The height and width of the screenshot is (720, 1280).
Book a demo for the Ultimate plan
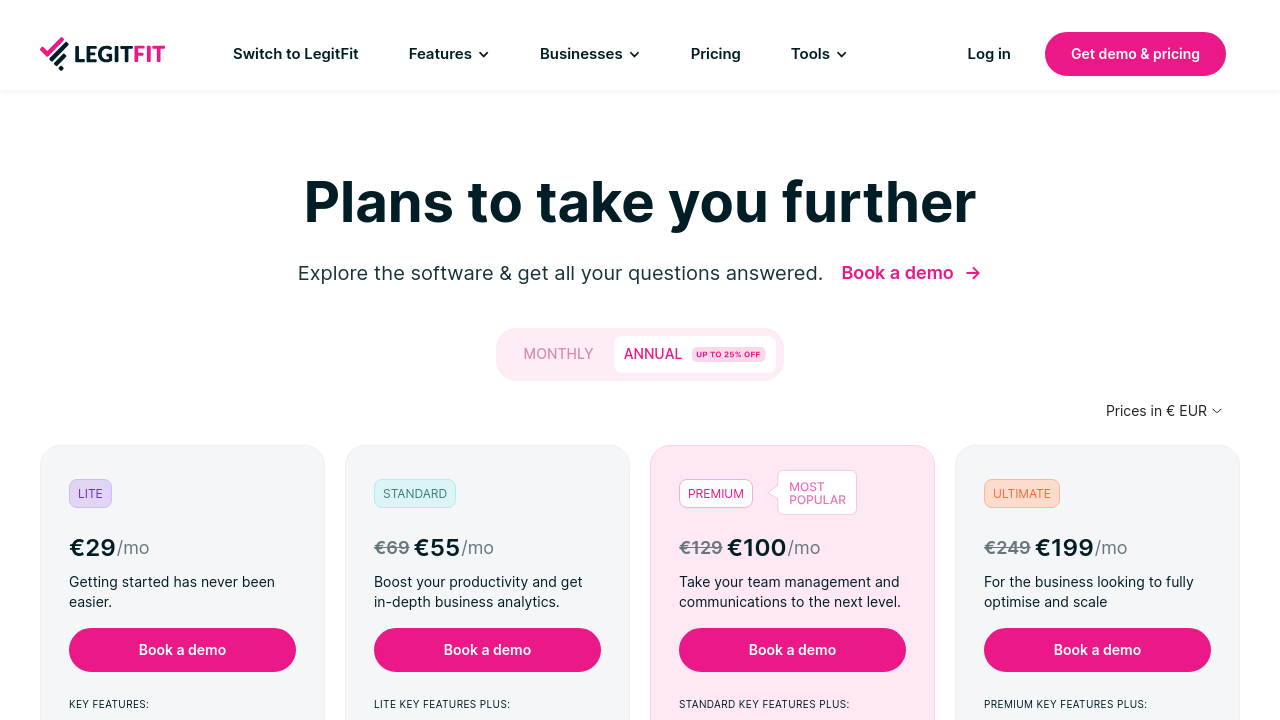coord(1097,650)
